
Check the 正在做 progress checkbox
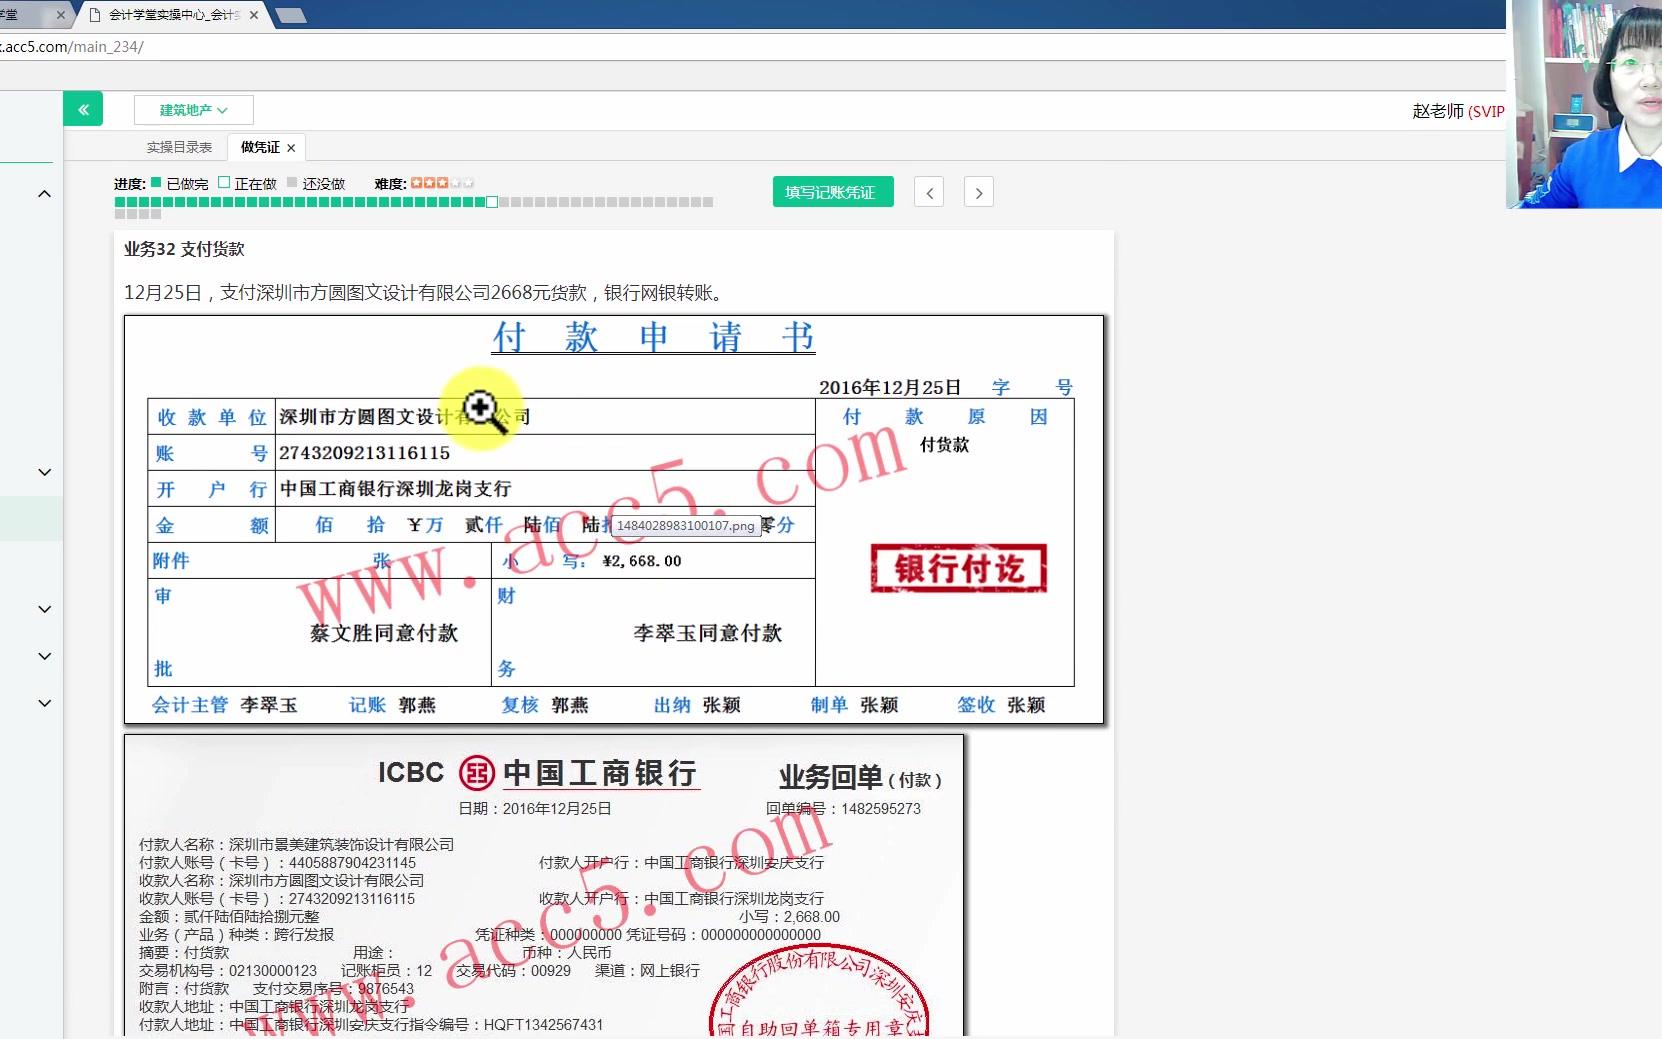[224, 183]
